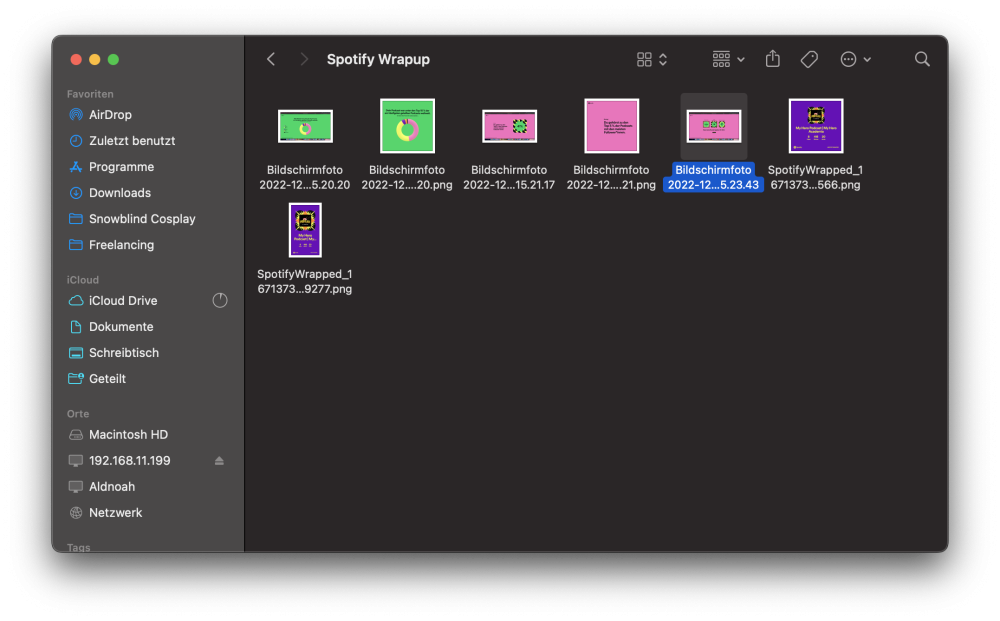Minimize the window with yellow button
The image size is (1000, 621).
[94, 60]
